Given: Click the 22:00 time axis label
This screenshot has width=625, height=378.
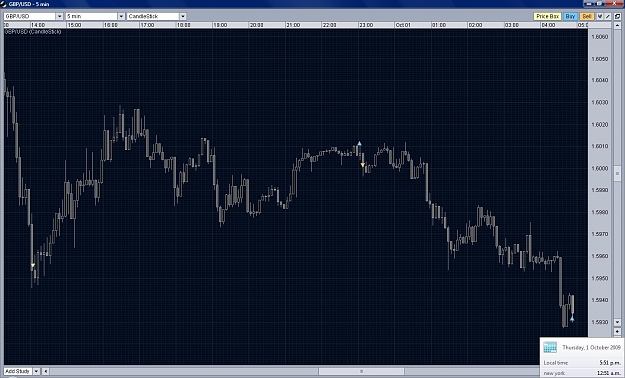Looking at the screenshot, I should click(x=329, y=25).
